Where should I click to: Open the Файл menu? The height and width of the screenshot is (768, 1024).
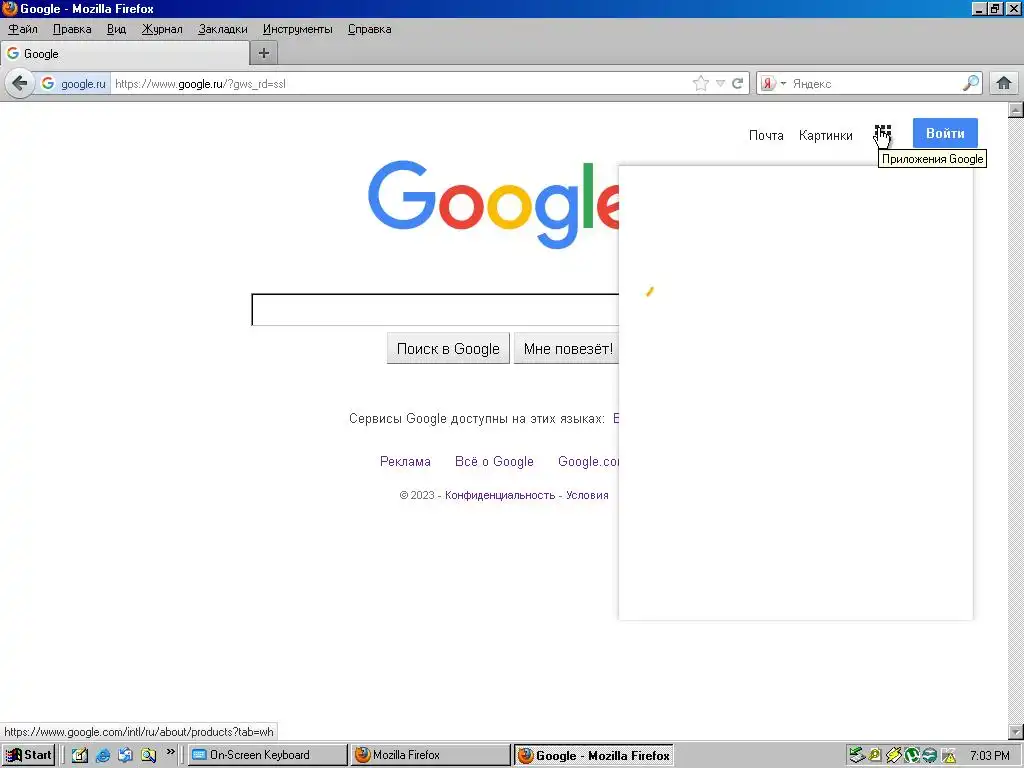23,29
